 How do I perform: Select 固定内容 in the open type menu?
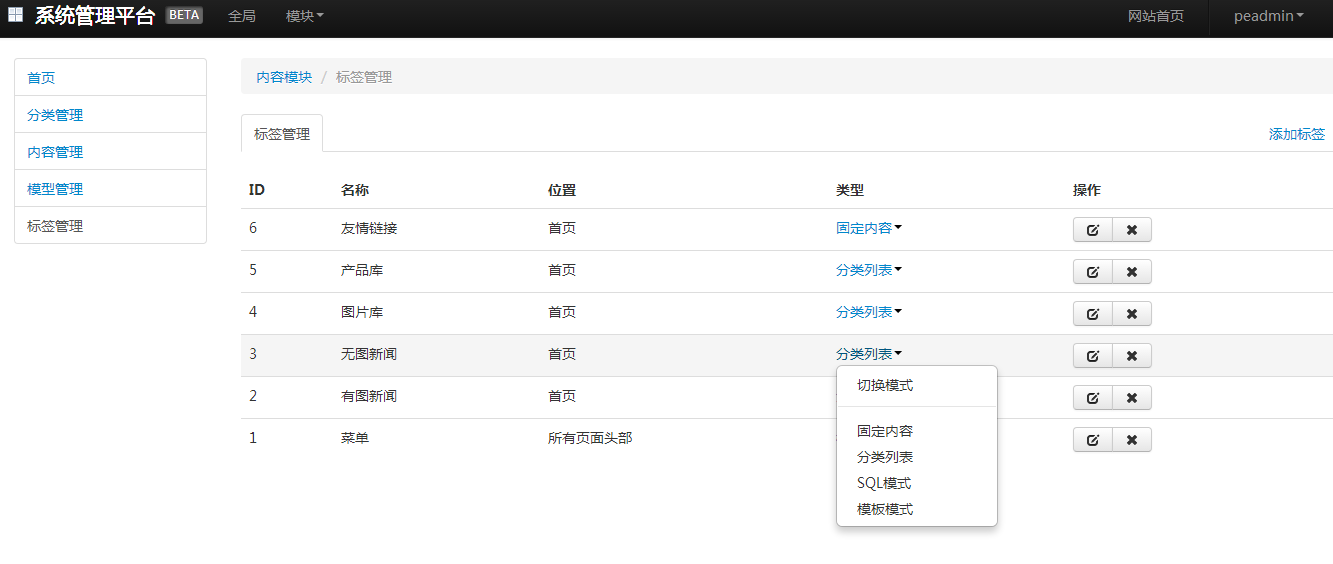tap(885, 431)
